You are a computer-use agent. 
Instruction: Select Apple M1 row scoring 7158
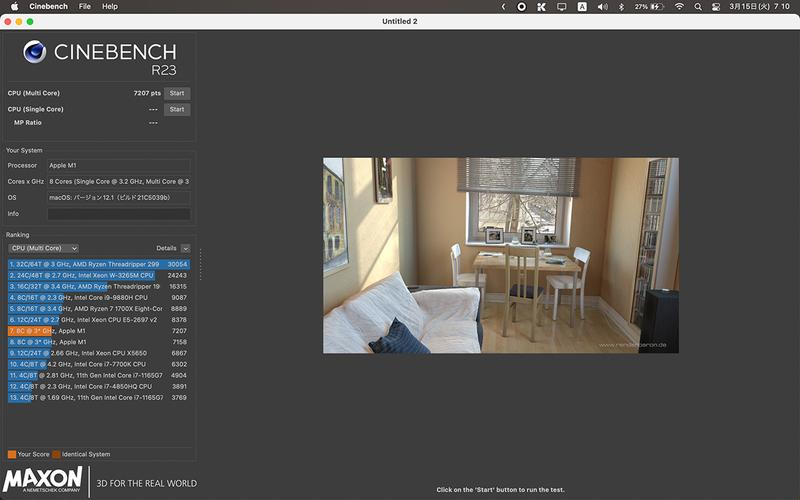(99, 342)
